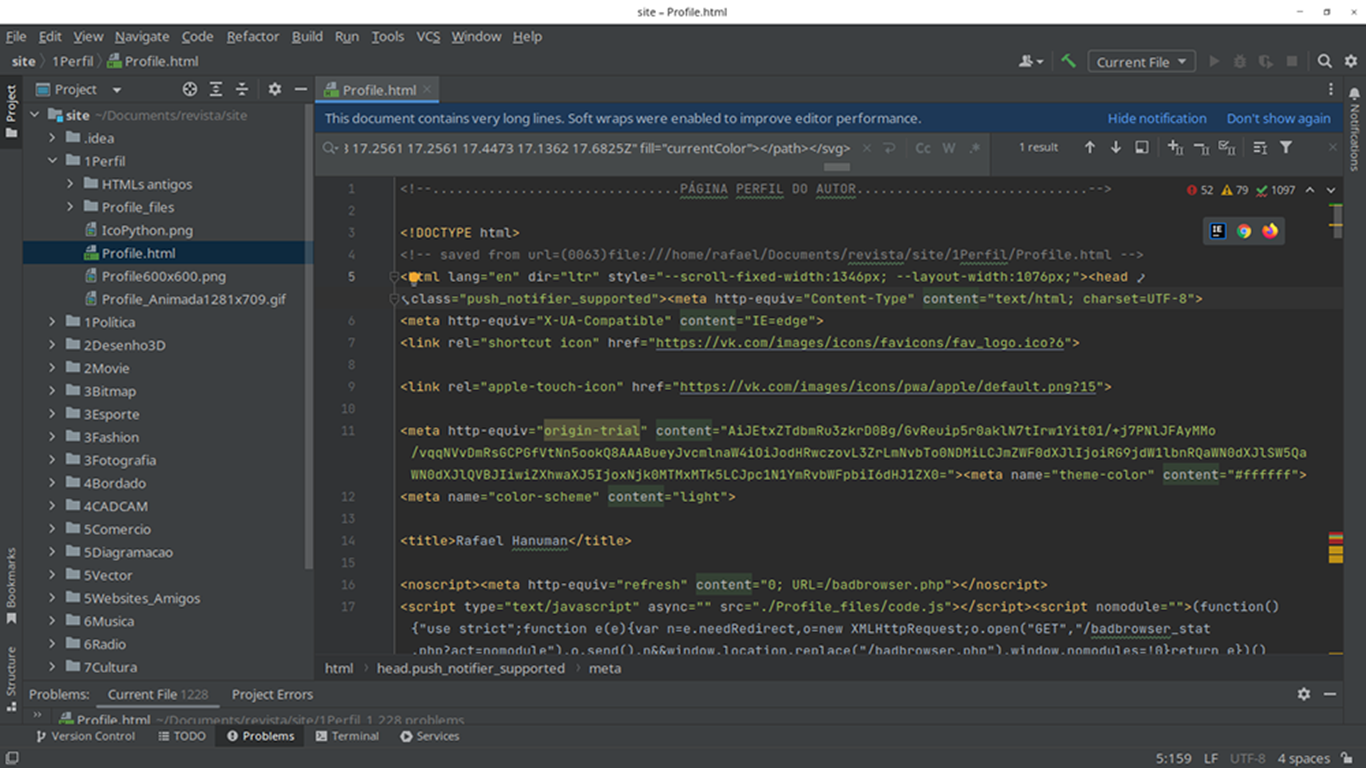
Task: Open the VCS menu
Action: click(x=428, y=36)
